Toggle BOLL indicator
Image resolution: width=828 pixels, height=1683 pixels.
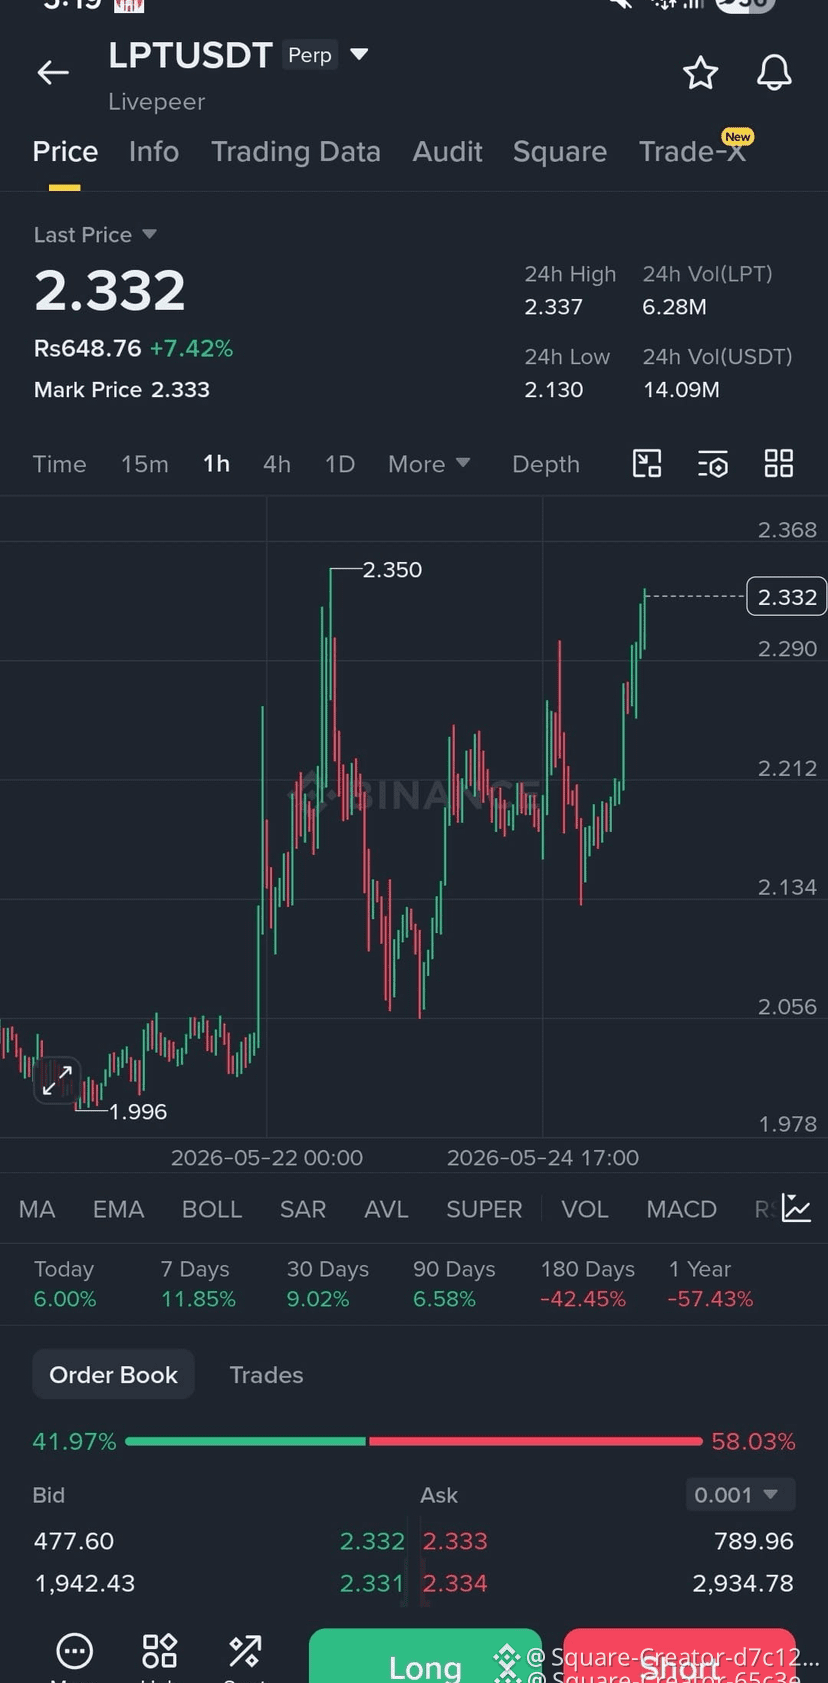(212, 1209)
